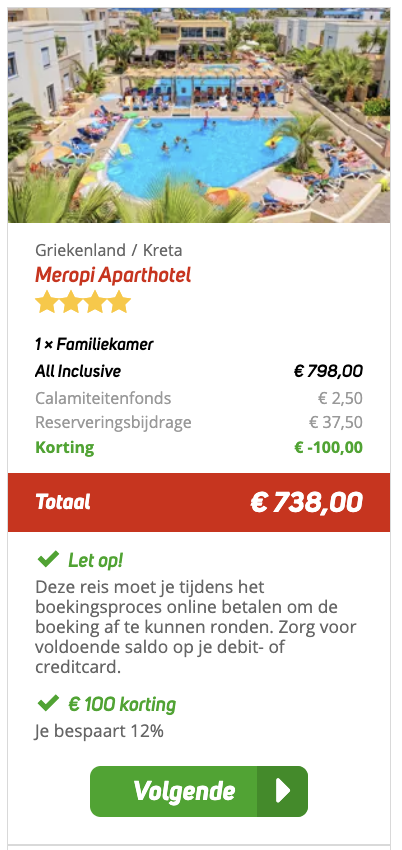This screenshot has height=850, width=402.
Task: Click the € 100 korting heading
Action: point(122,704)
